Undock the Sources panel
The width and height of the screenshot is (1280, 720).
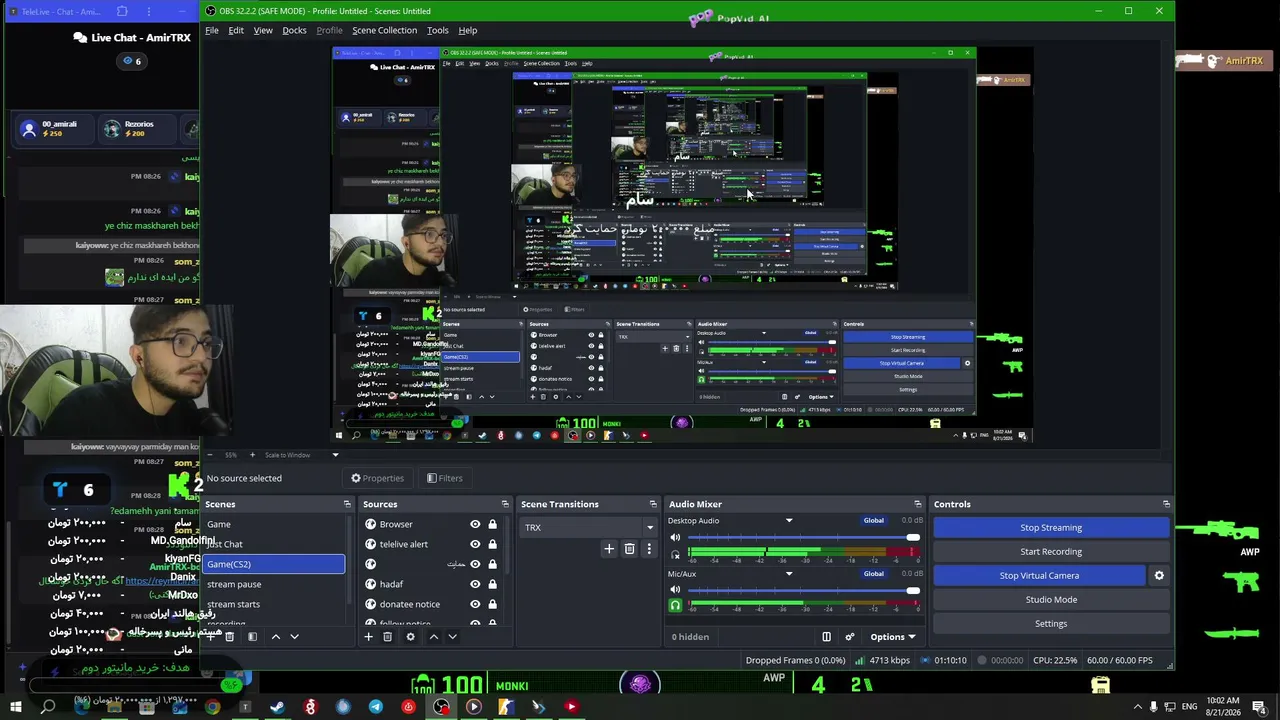505,504
